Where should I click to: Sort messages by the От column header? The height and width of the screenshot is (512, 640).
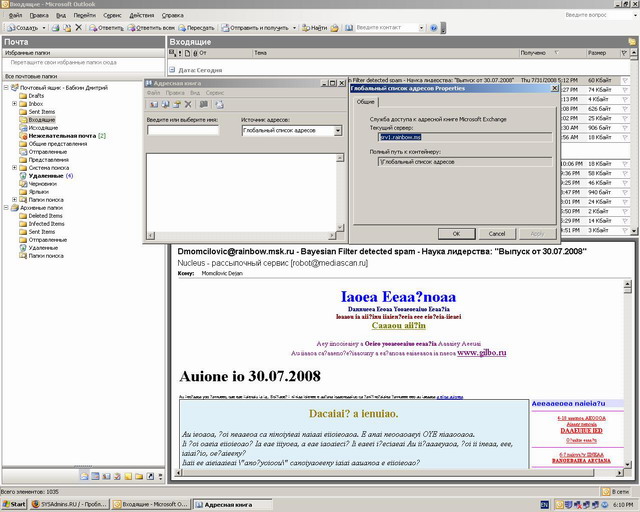pyautogui.click(x=224, y=53)
